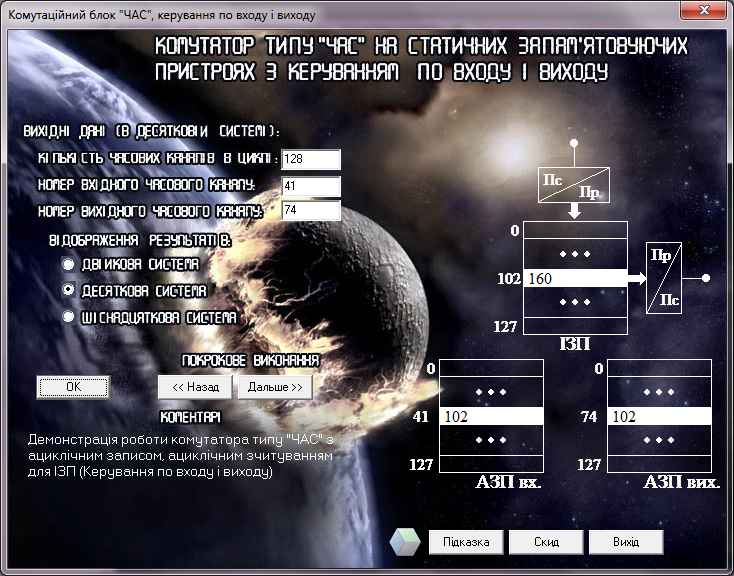Click the OK button
Image resolution: width=734 pixels, height=576 pixels.
pyautogui.click(x=73, y=387)
